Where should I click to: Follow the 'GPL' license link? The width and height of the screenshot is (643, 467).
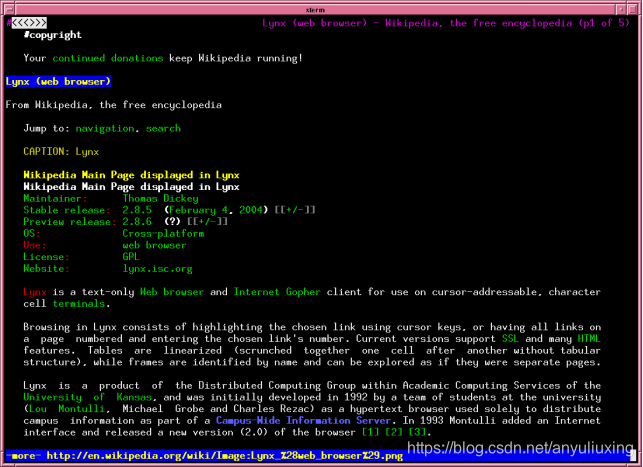(131, 257)
